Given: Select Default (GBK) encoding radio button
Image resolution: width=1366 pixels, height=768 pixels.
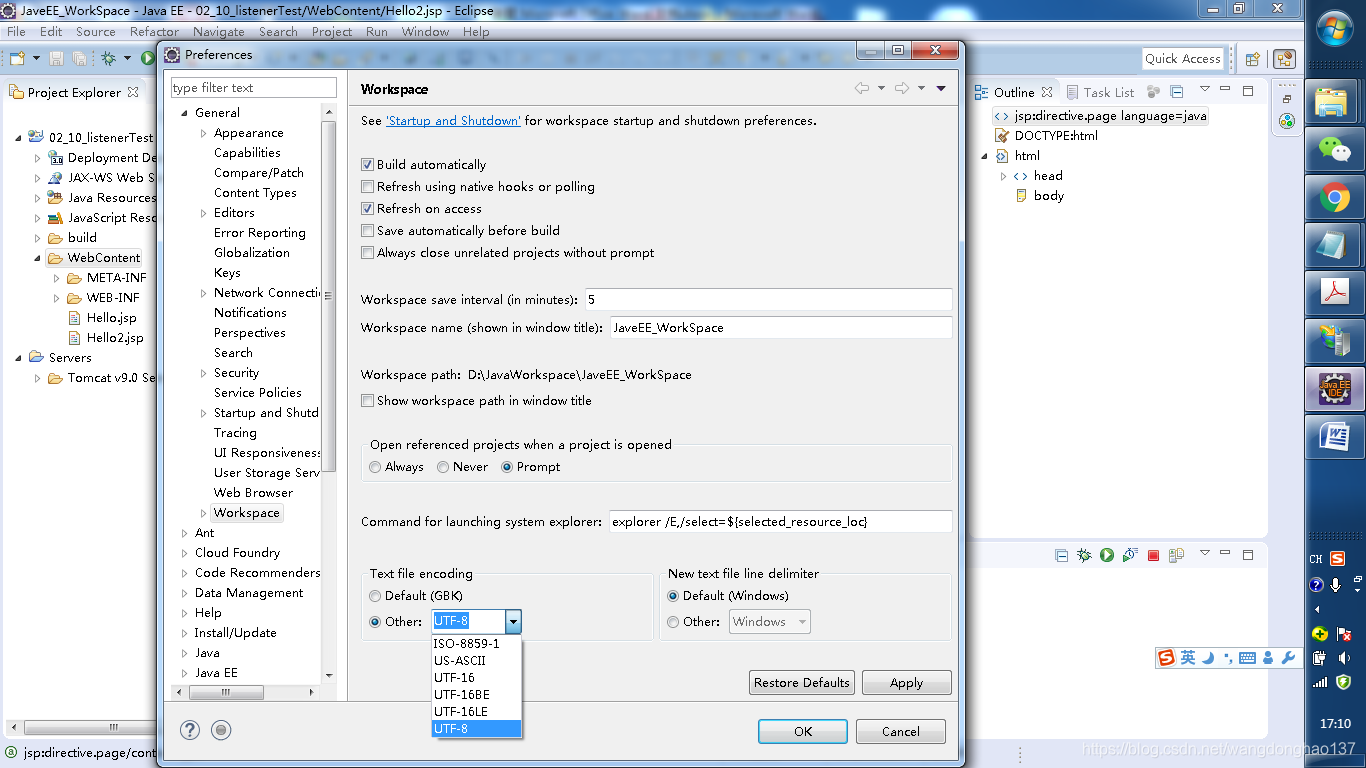Looking at the screenshot, I should coord(376,596).
